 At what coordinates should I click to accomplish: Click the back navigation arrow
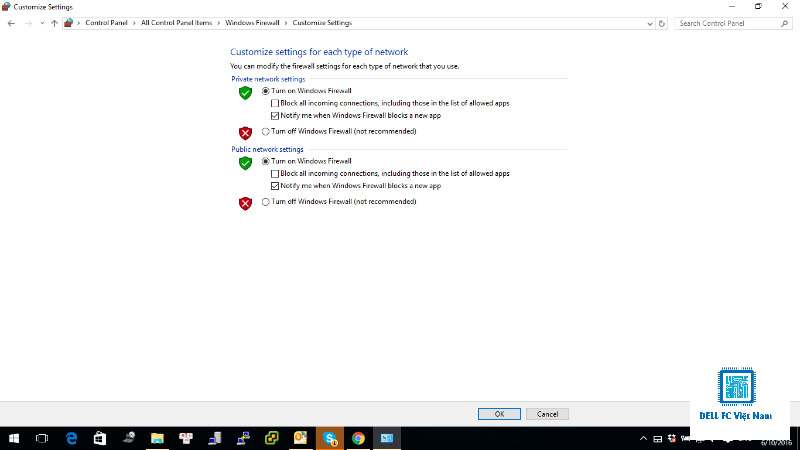tap(11, 23)
